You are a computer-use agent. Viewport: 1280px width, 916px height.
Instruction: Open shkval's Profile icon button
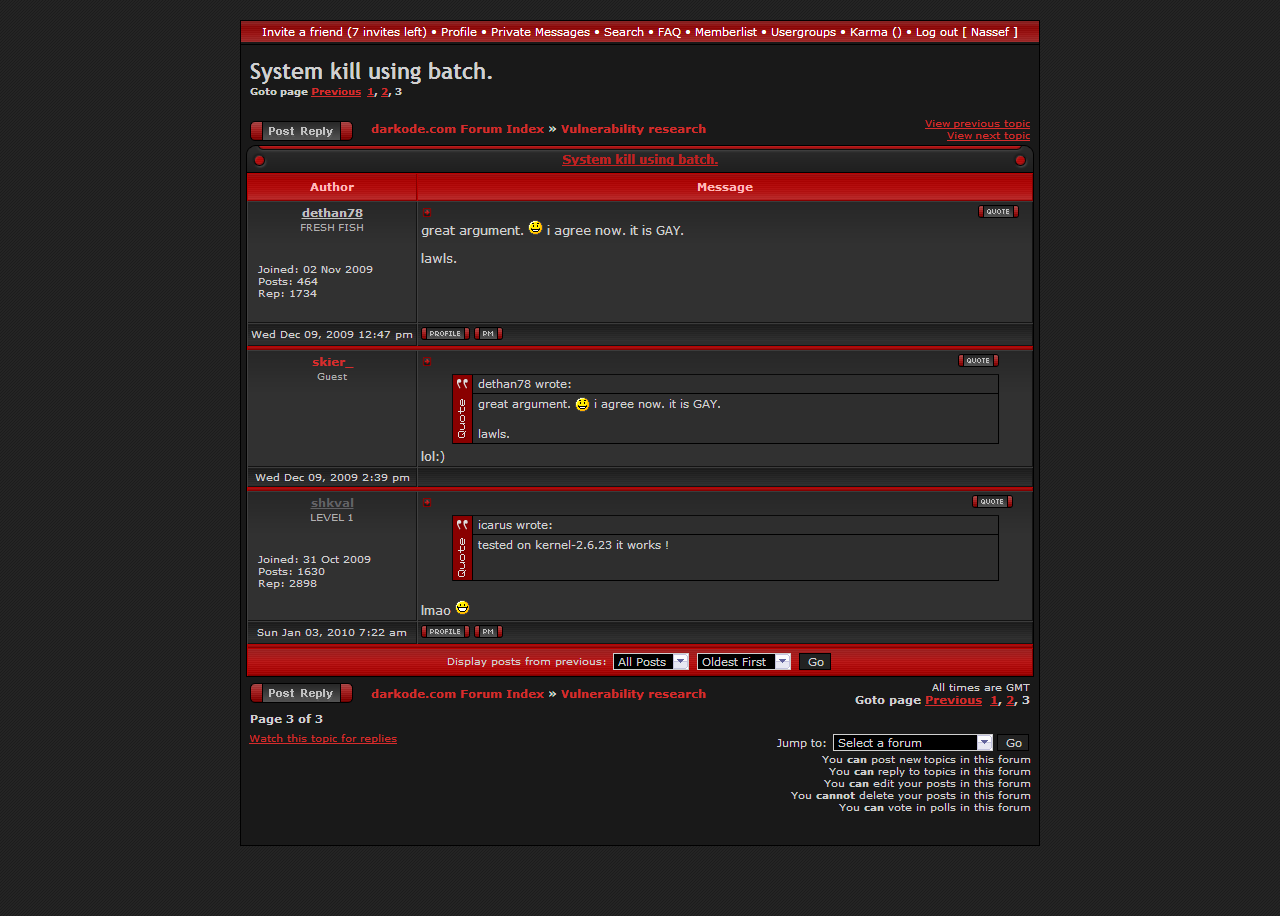(445, 632)
